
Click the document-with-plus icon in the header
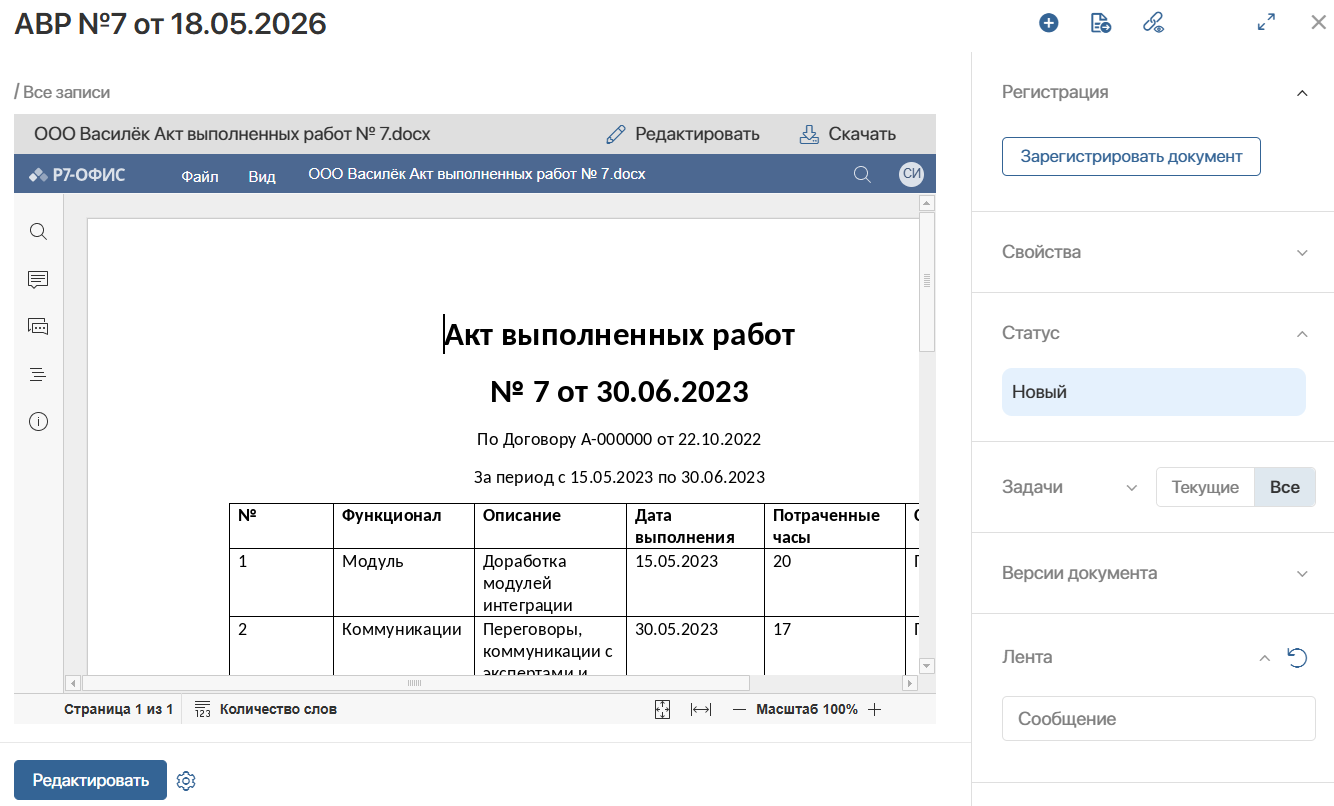coord(1101,23)
